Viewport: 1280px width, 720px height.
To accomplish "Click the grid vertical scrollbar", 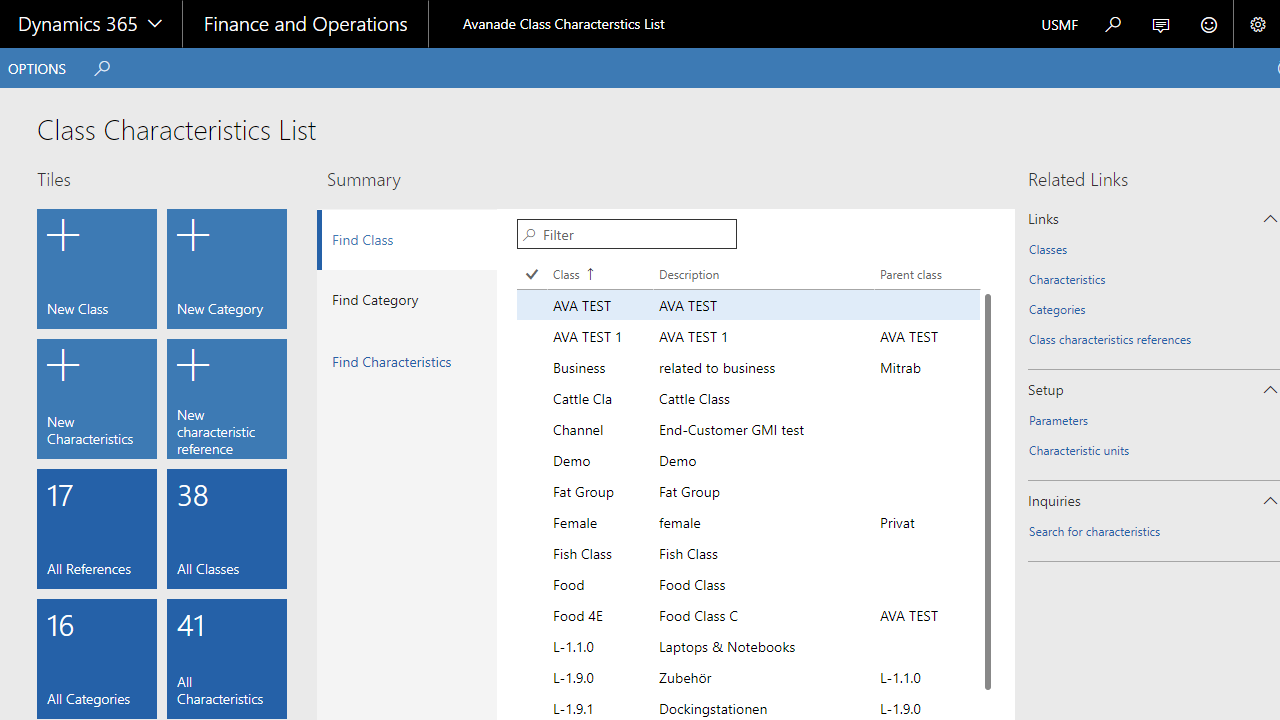I will pyautogui.click(x=988, y=491).
